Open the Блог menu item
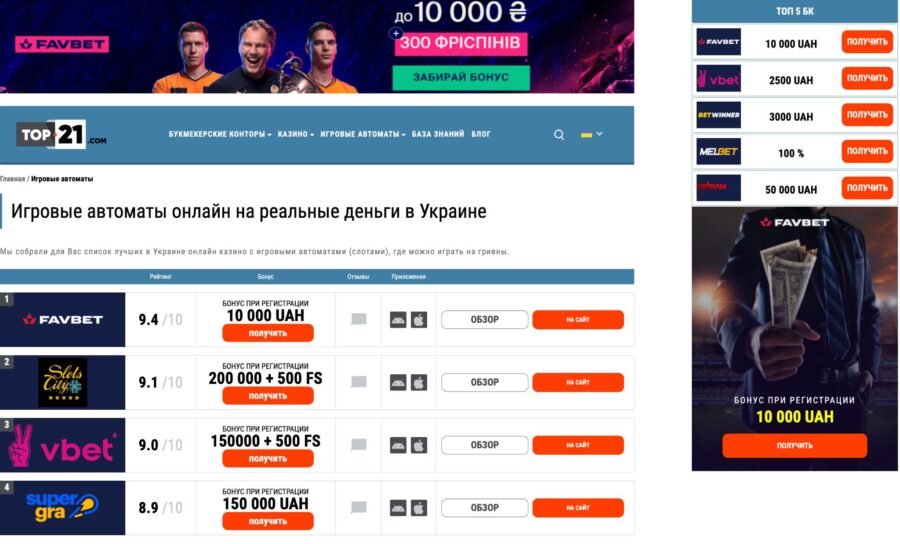This screenshot has height=544, width=900. (x=481, y=134)
